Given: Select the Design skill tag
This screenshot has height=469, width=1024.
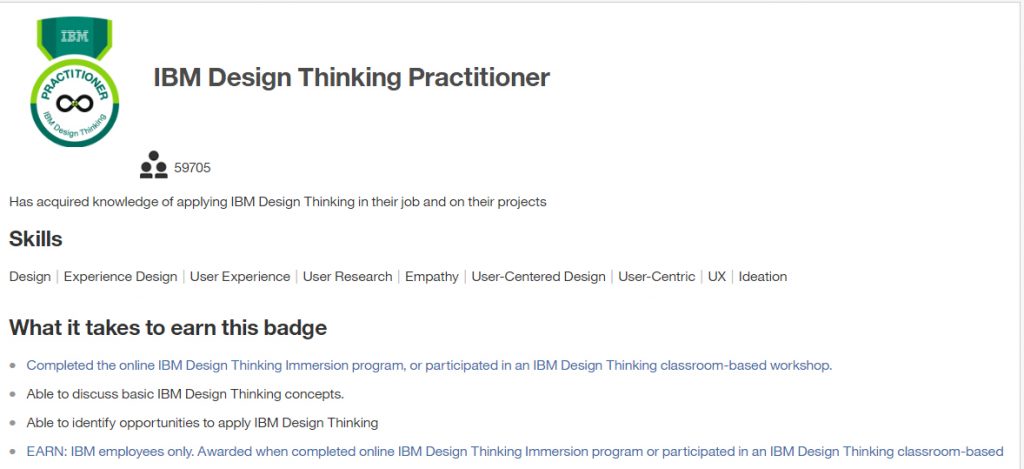Looking at the screenshot, I should coord(30,276).
